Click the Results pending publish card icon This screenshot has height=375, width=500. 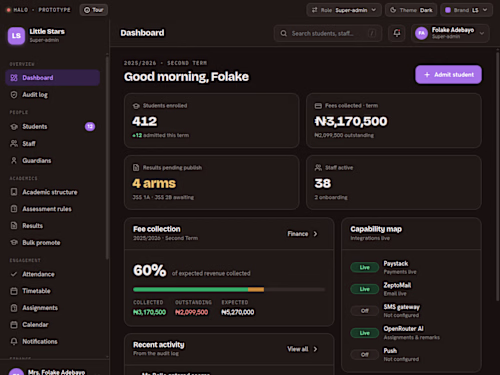pyautogui.click(x=136, y=168)
